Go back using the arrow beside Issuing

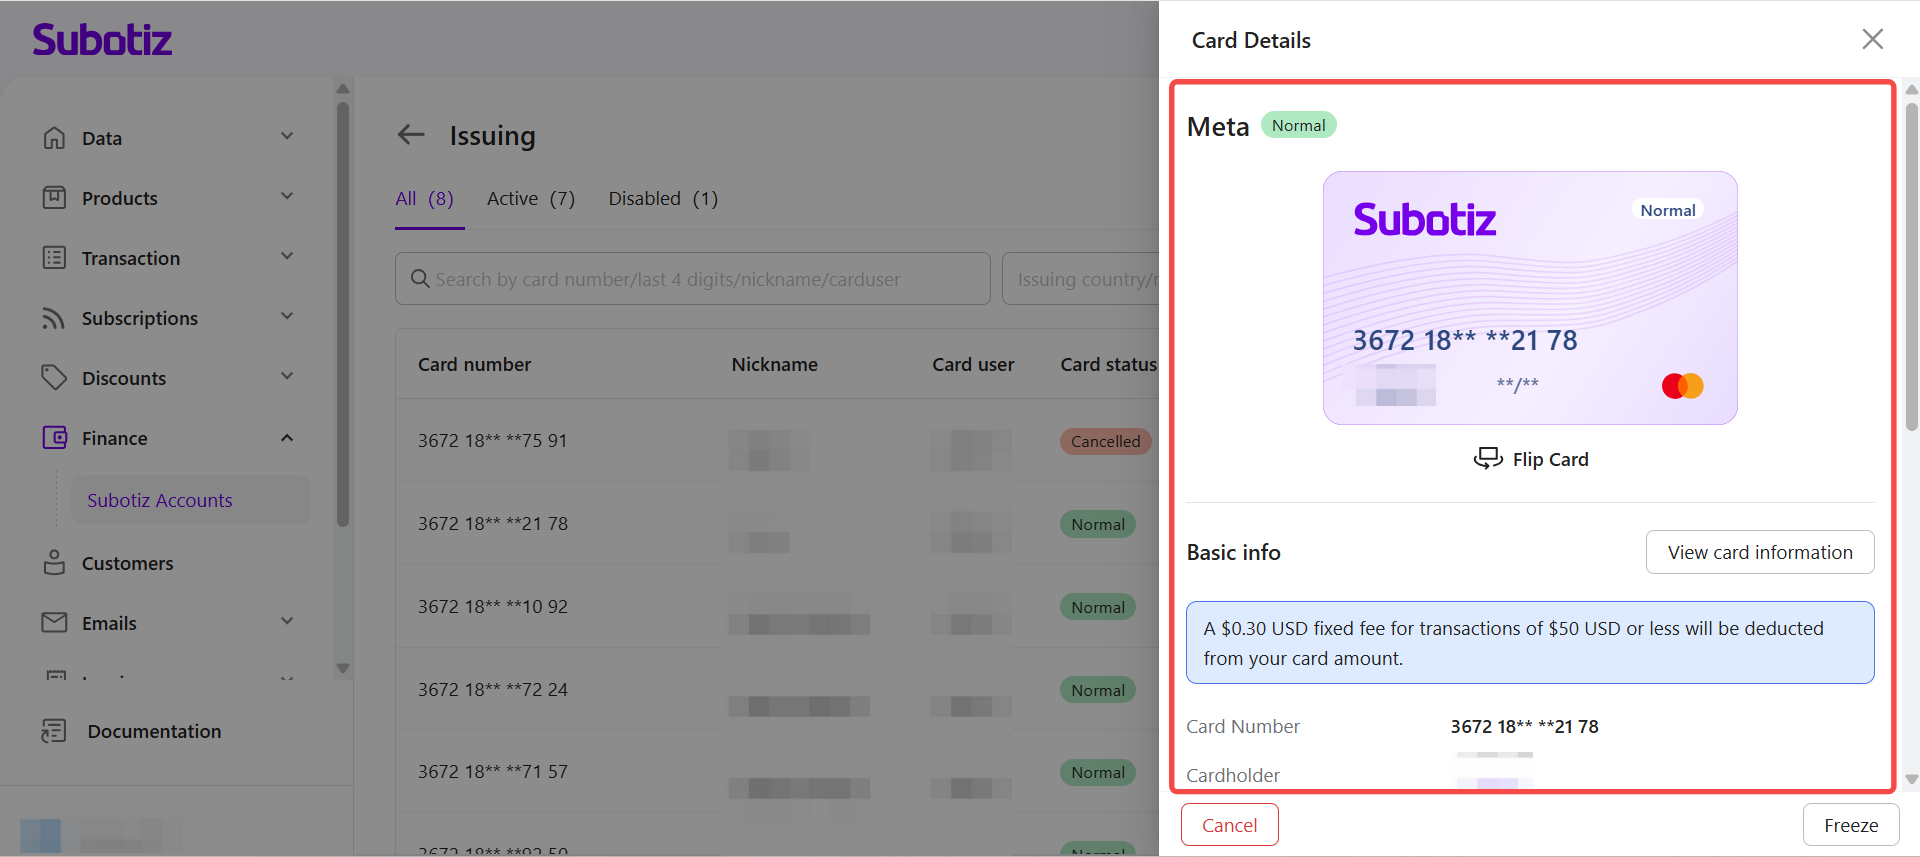pos(411,135)
